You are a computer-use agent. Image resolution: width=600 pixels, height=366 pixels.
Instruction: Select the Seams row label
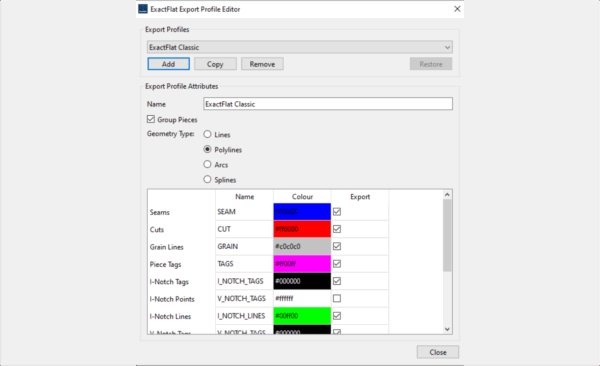(160, 212)
